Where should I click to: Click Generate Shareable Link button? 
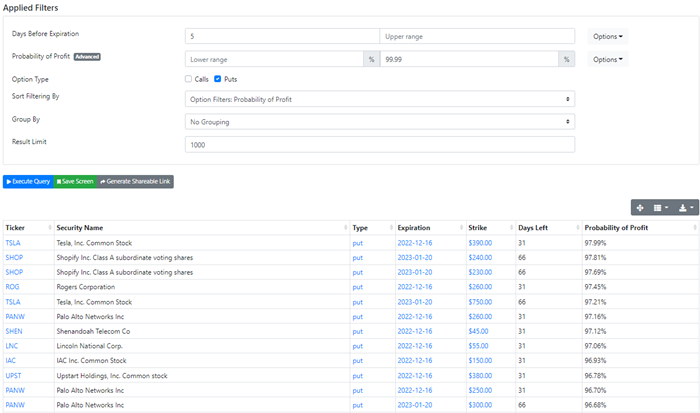(135, 181)
